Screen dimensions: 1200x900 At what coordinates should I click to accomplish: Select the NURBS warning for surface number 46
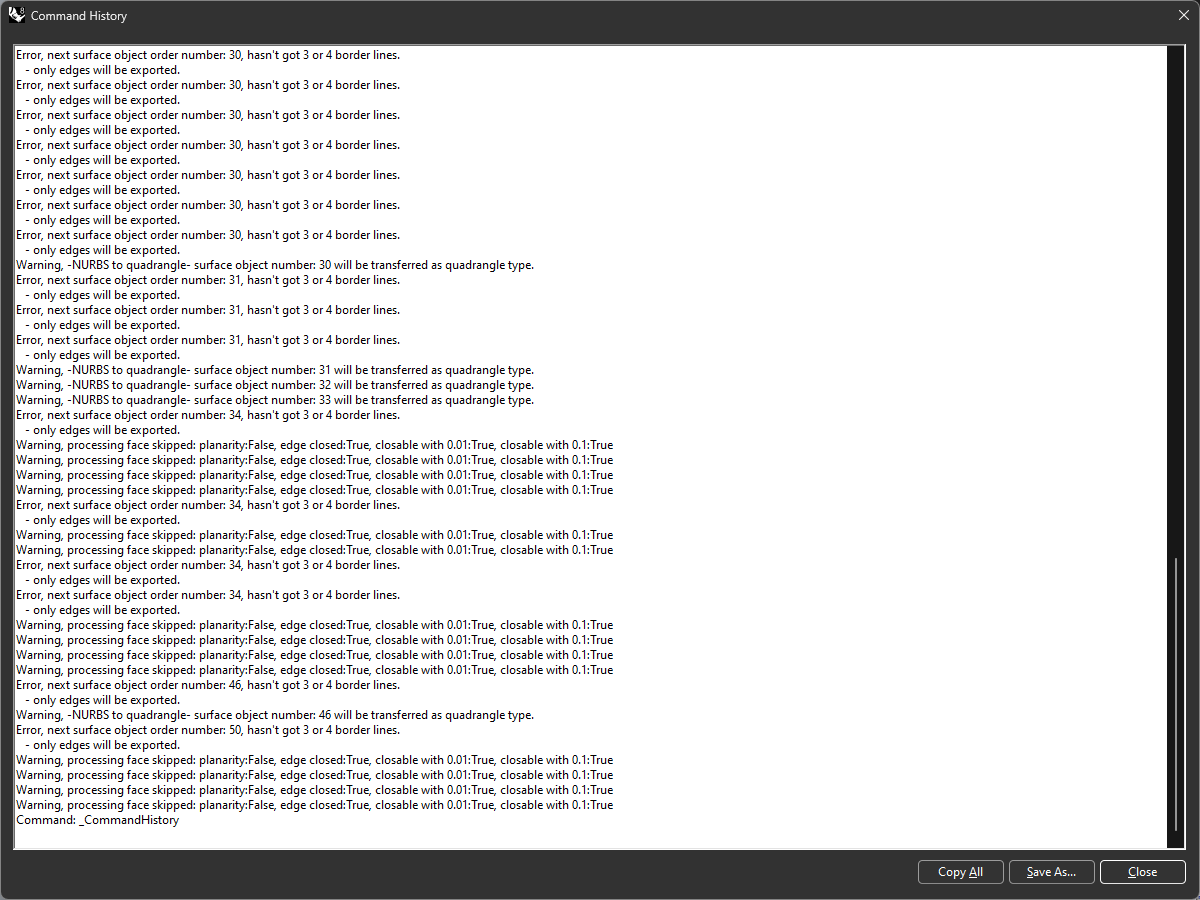coord(275,715)
